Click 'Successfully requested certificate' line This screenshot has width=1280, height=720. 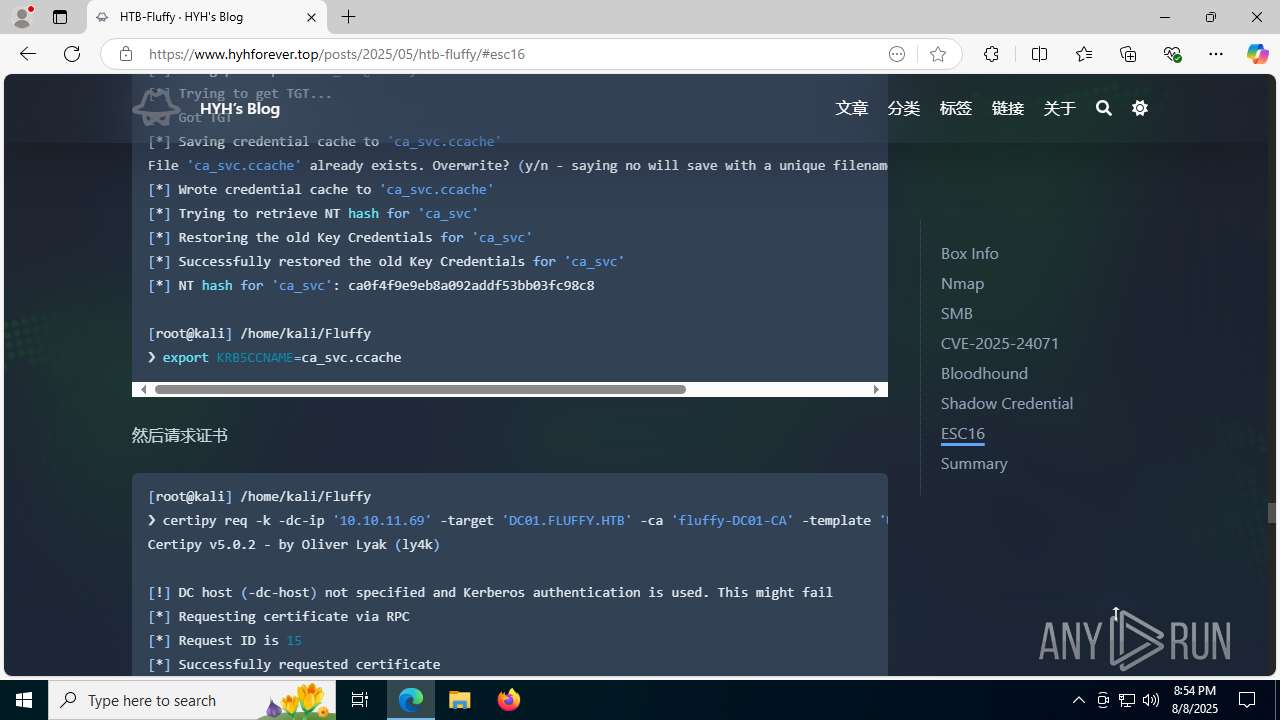tap(294, 664)
